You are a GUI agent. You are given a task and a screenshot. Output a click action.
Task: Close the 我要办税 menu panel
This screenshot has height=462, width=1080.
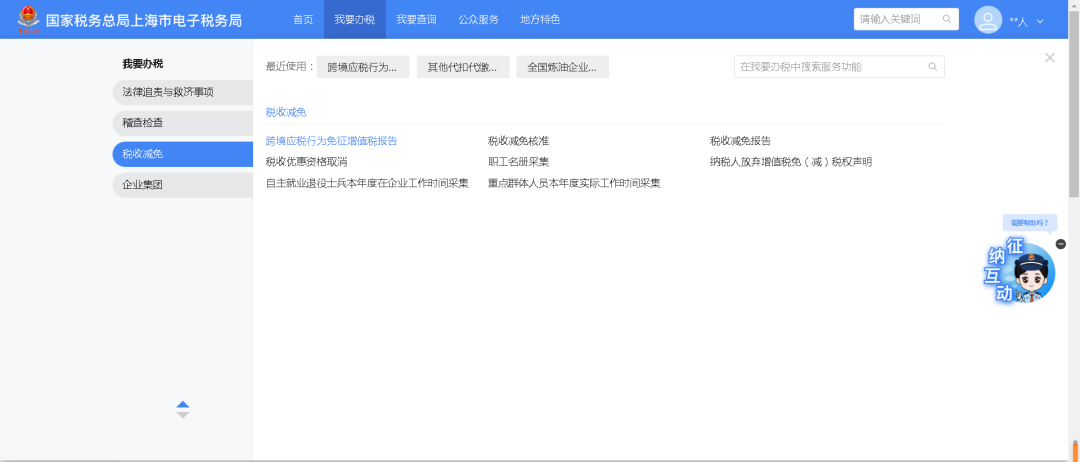point(1049,58)
